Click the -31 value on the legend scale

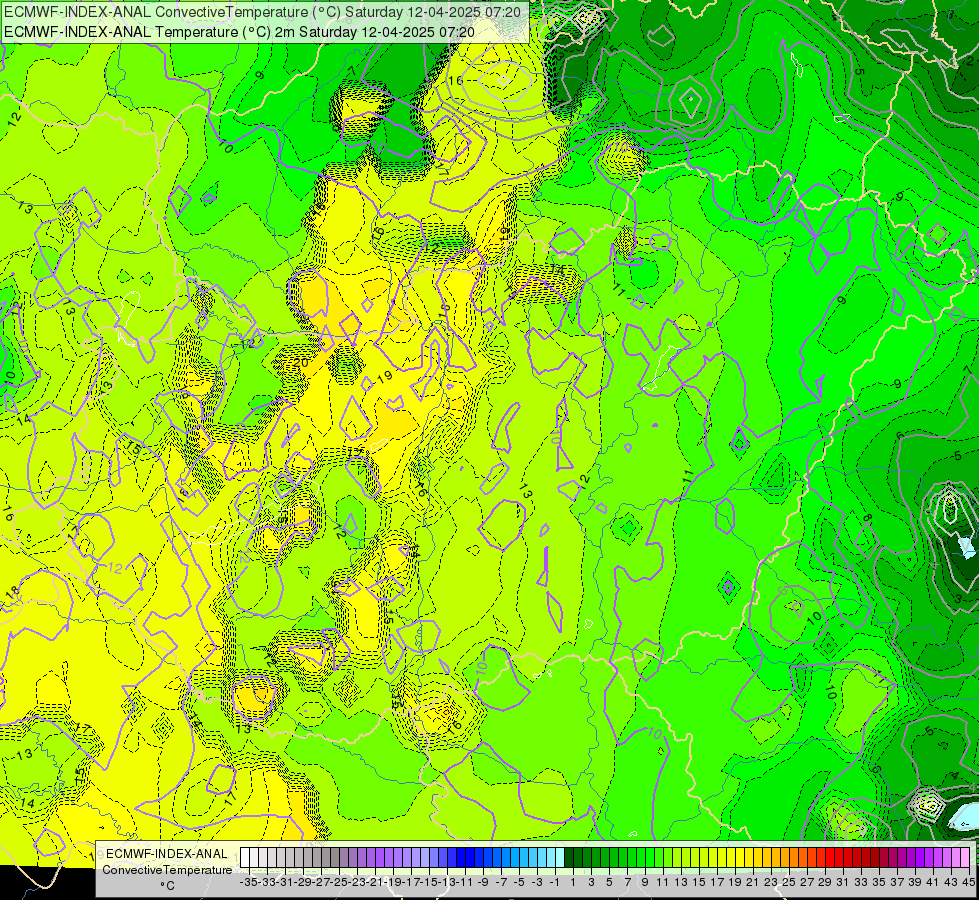[285, 882]
